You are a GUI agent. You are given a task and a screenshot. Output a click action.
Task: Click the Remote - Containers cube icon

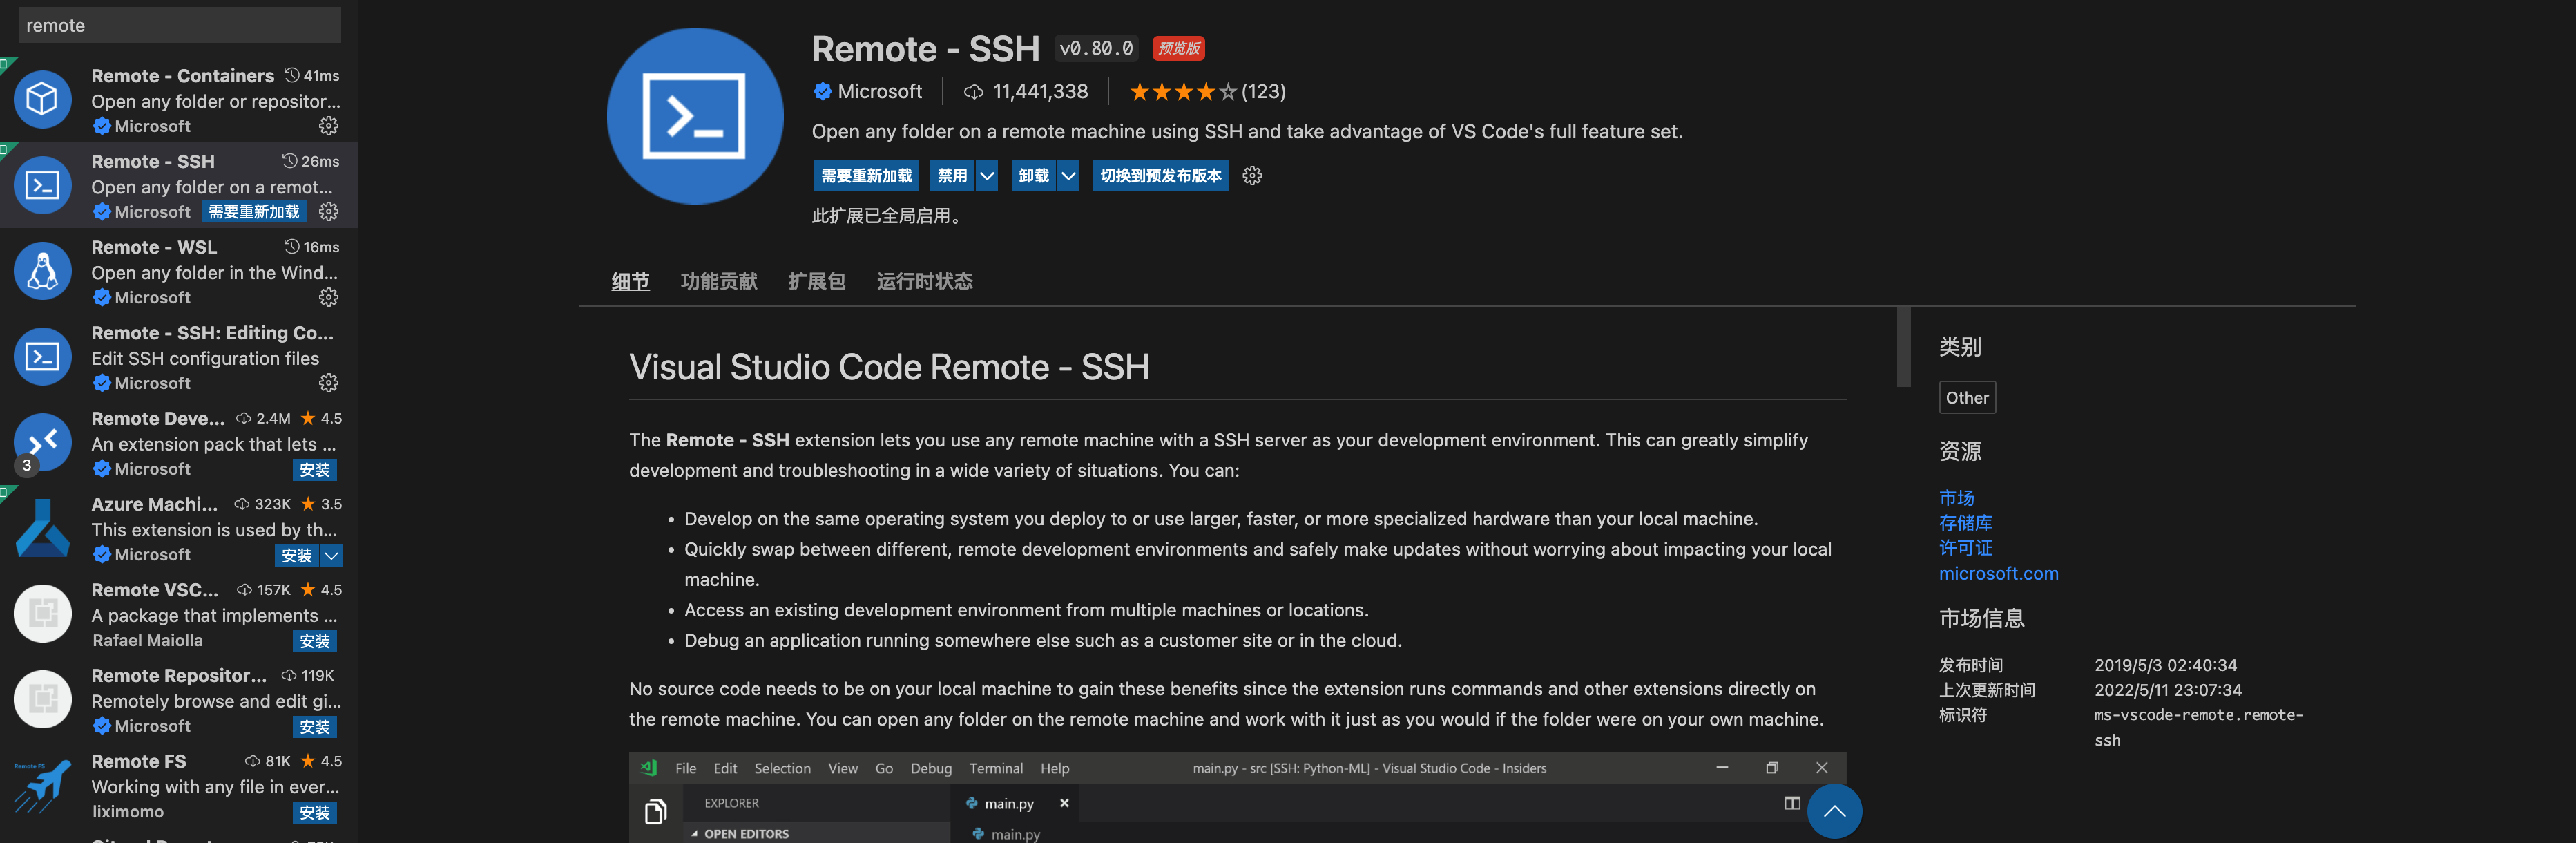click(42, 99)
